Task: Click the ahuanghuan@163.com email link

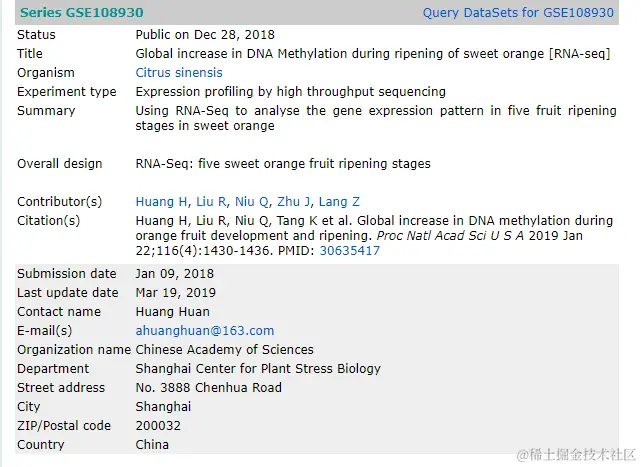Action: click(x=205, y=331)
